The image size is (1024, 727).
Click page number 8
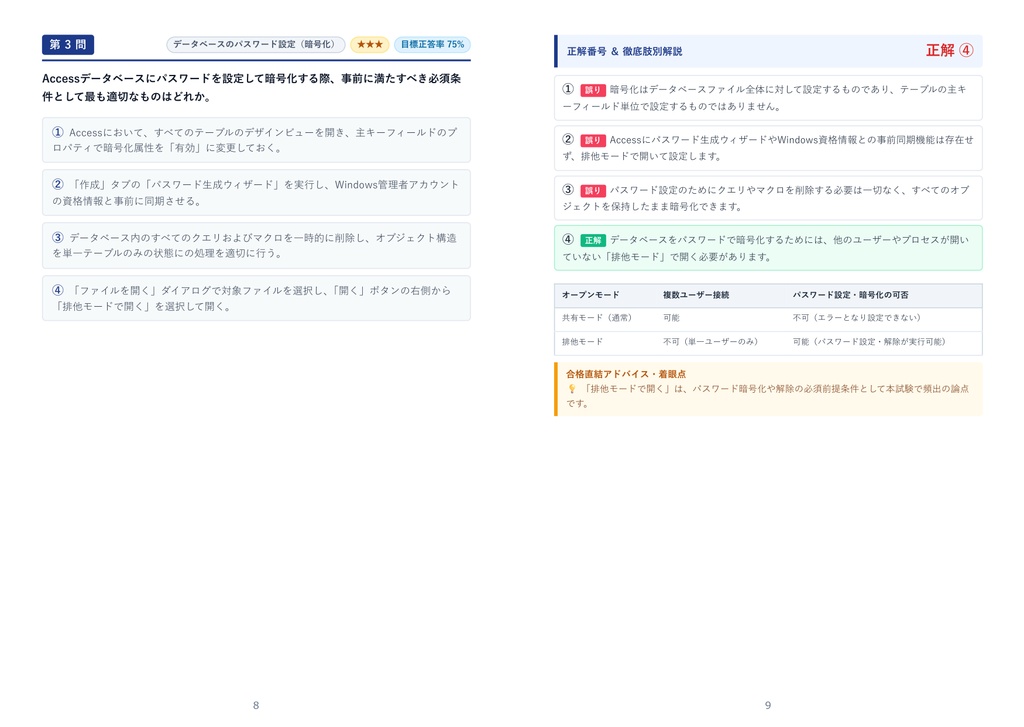click(x=256, y=705)
